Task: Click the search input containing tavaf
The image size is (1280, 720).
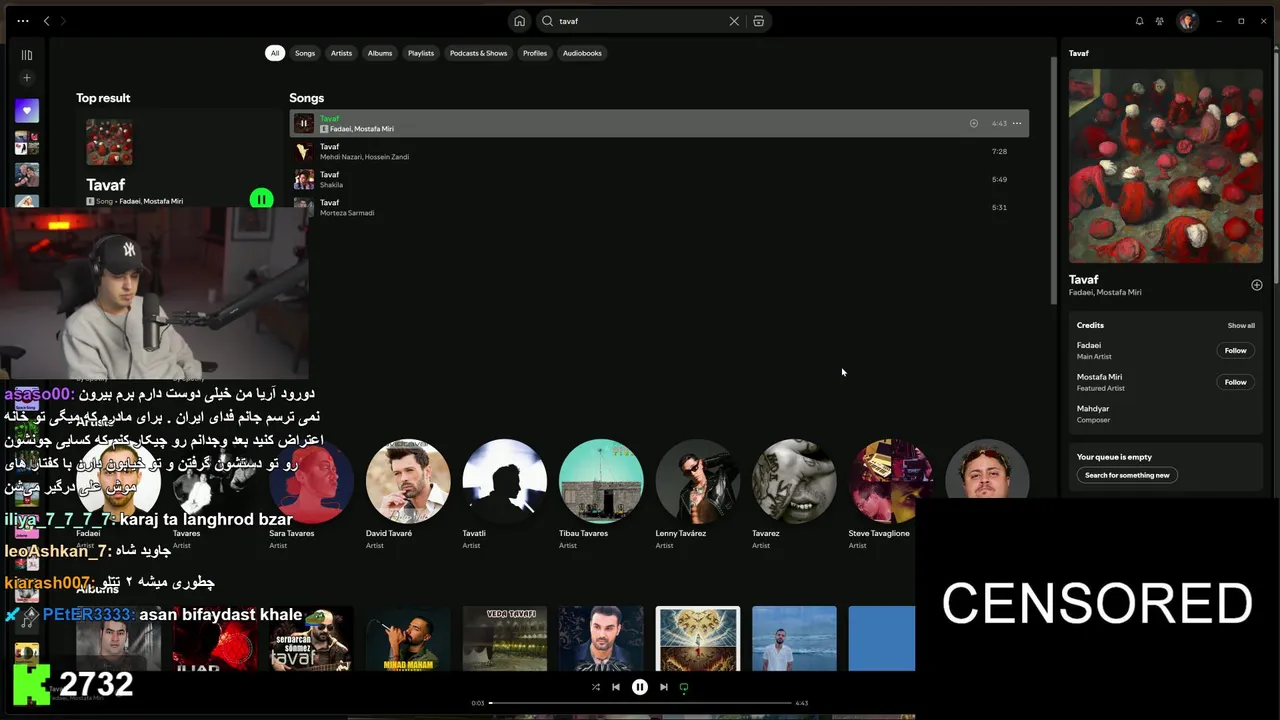Action: coord(640,21)
